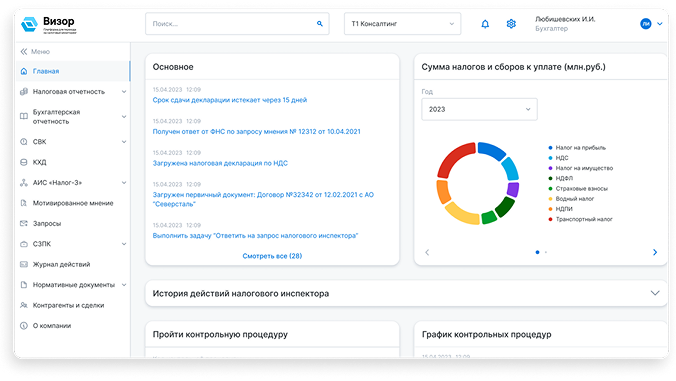Click Смотреть все (28) link

tap(272, 256)
